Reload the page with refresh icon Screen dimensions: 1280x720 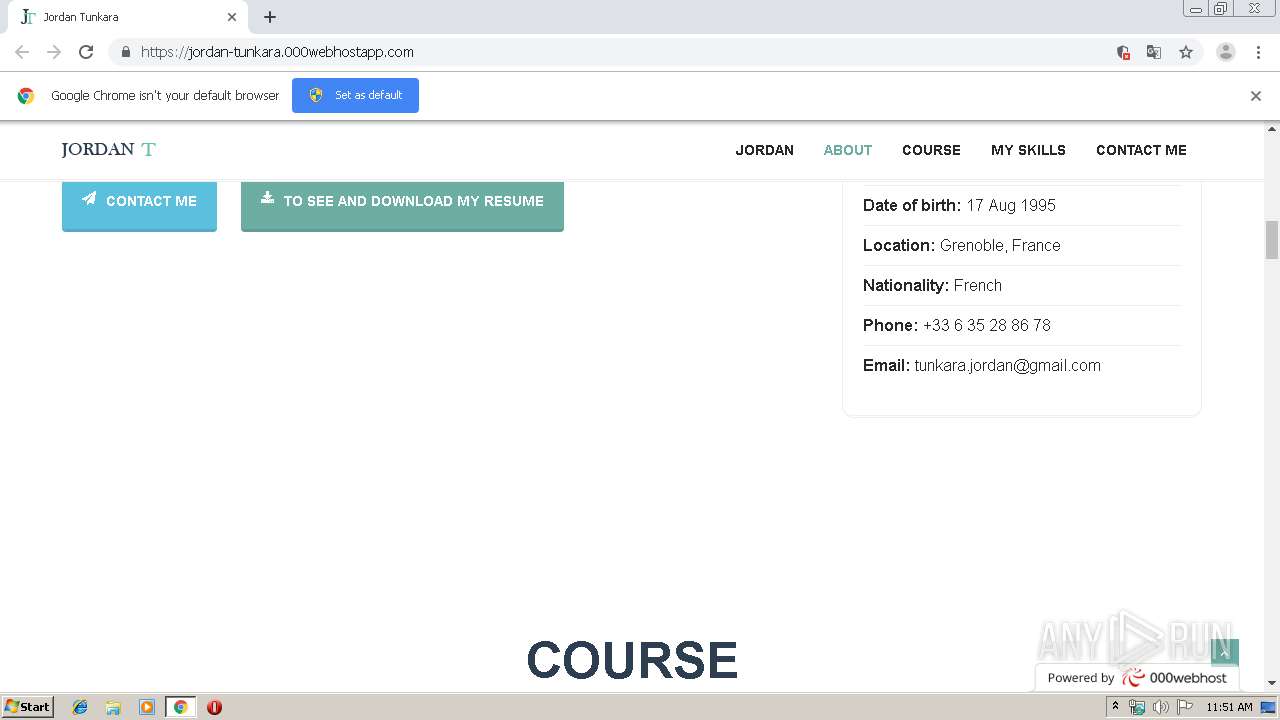[x=86, y=52]
